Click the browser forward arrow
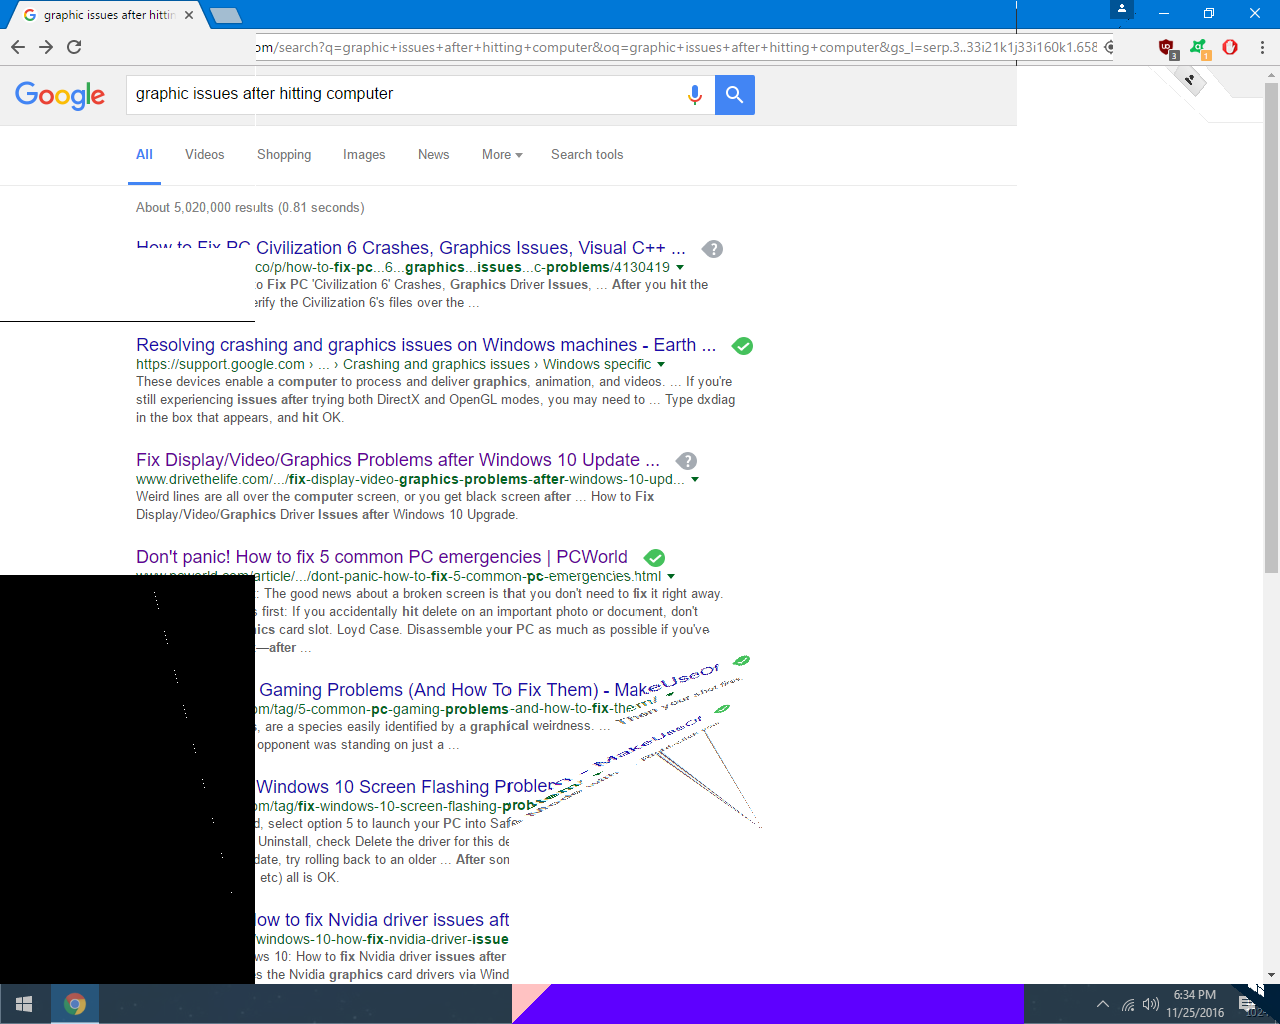 point(46,47)
